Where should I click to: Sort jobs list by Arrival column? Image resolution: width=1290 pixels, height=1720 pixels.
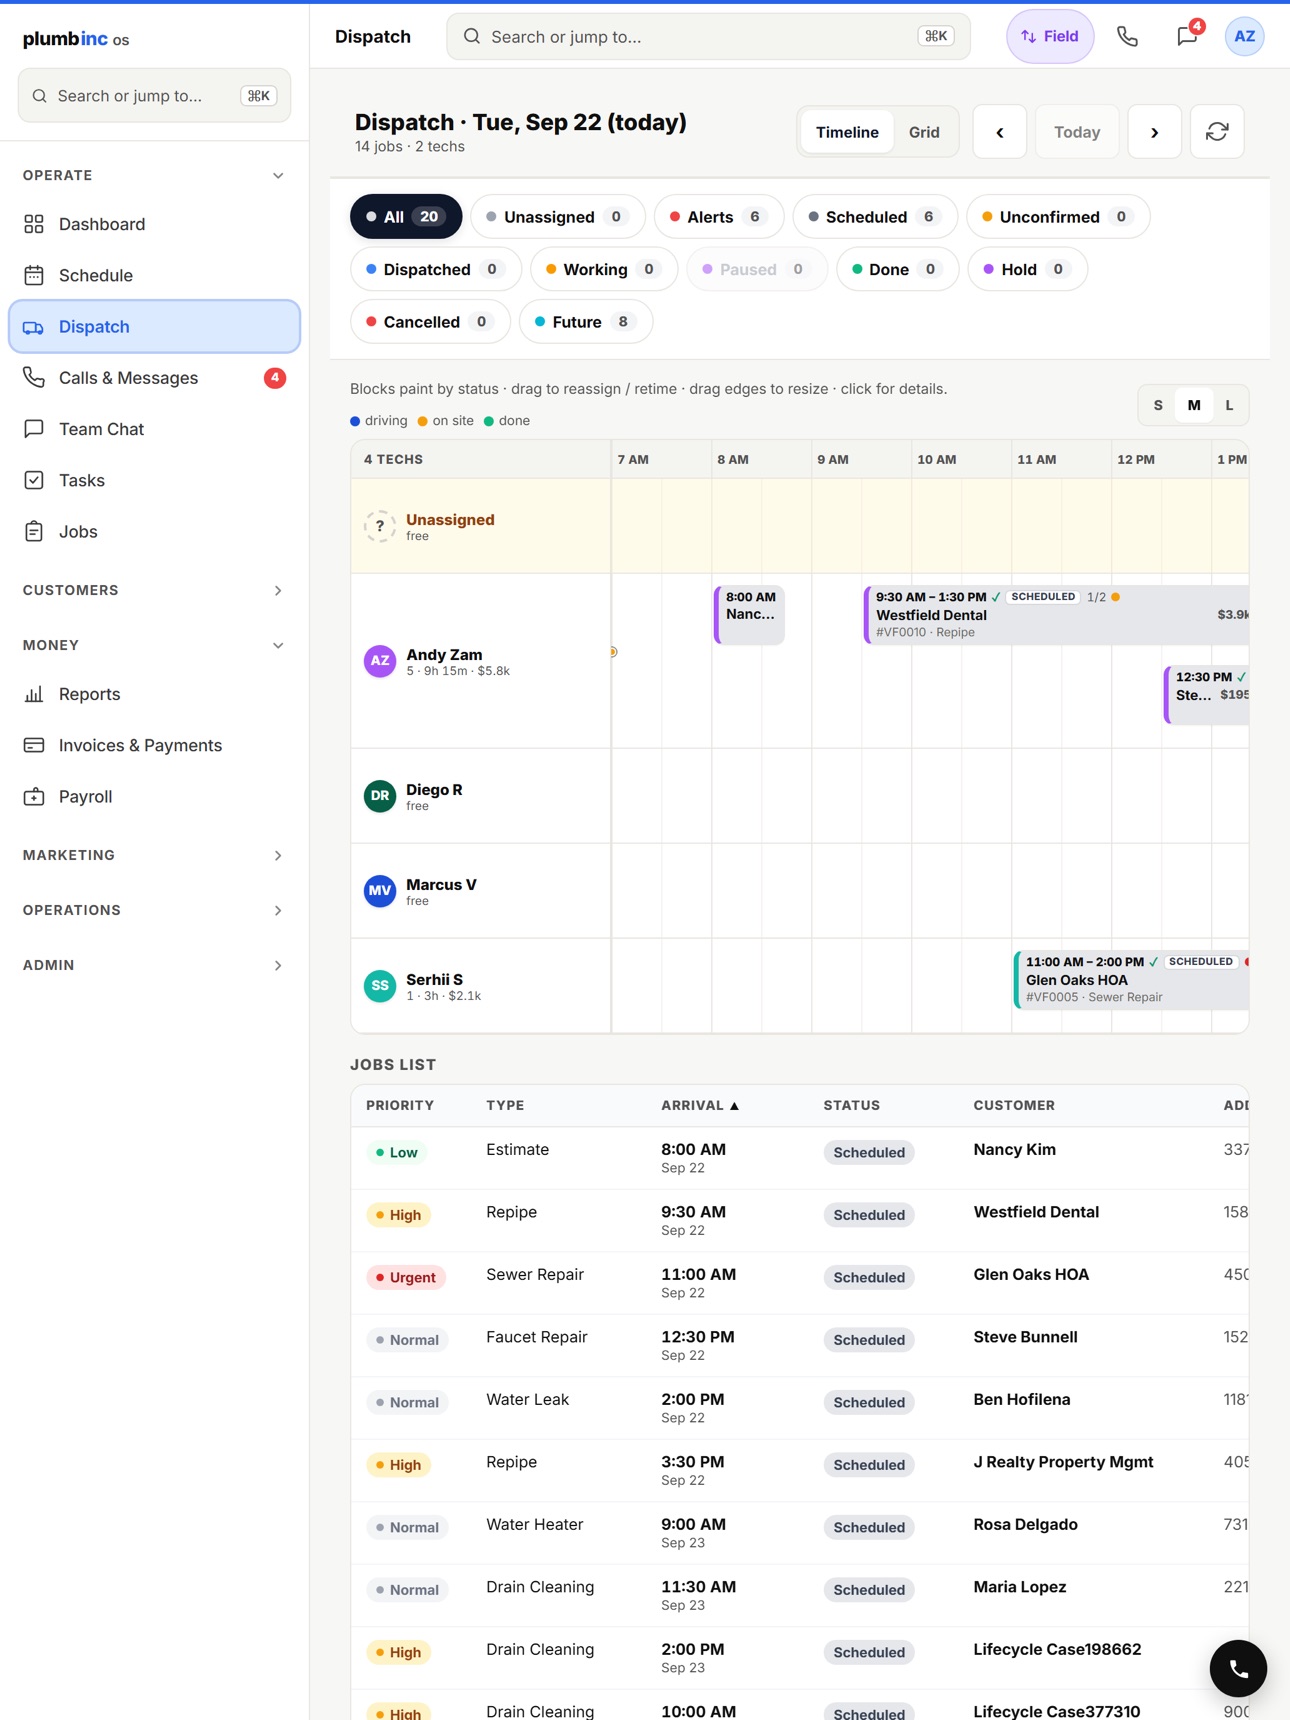pyautogui.click(x=700, y=1105)
